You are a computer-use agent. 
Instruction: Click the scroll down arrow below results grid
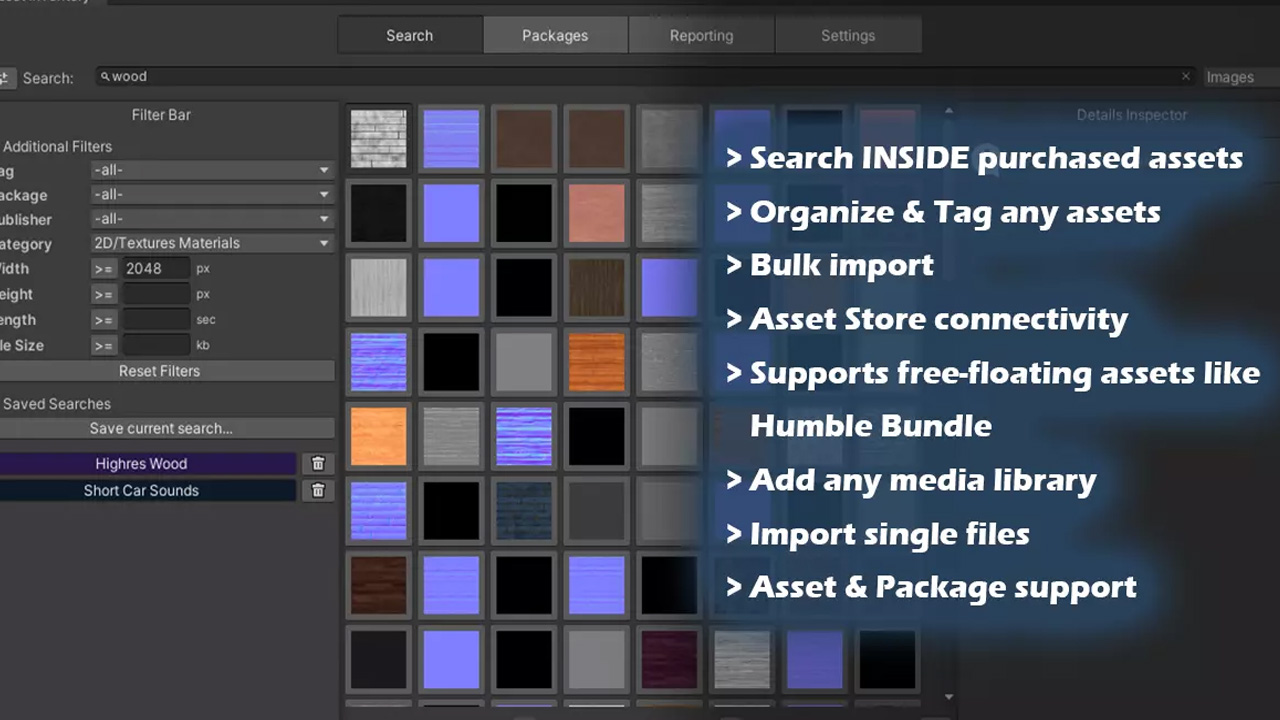[949, 697]
